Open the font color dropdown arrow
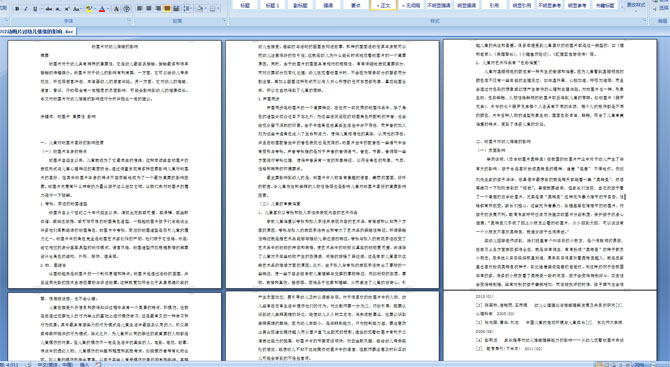Screen dimensions: 670x367 (x=108, y=9)
